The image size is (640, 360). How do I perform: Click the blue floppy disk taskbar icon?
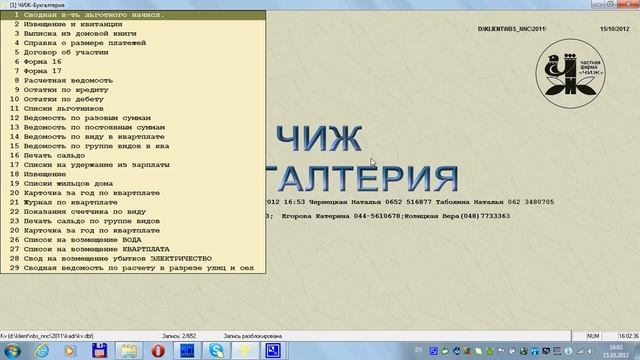pos(99,351)
